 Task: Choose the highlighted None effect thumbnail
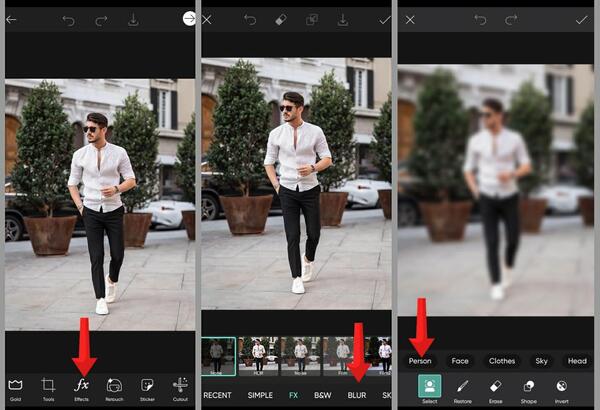[218, 356]
